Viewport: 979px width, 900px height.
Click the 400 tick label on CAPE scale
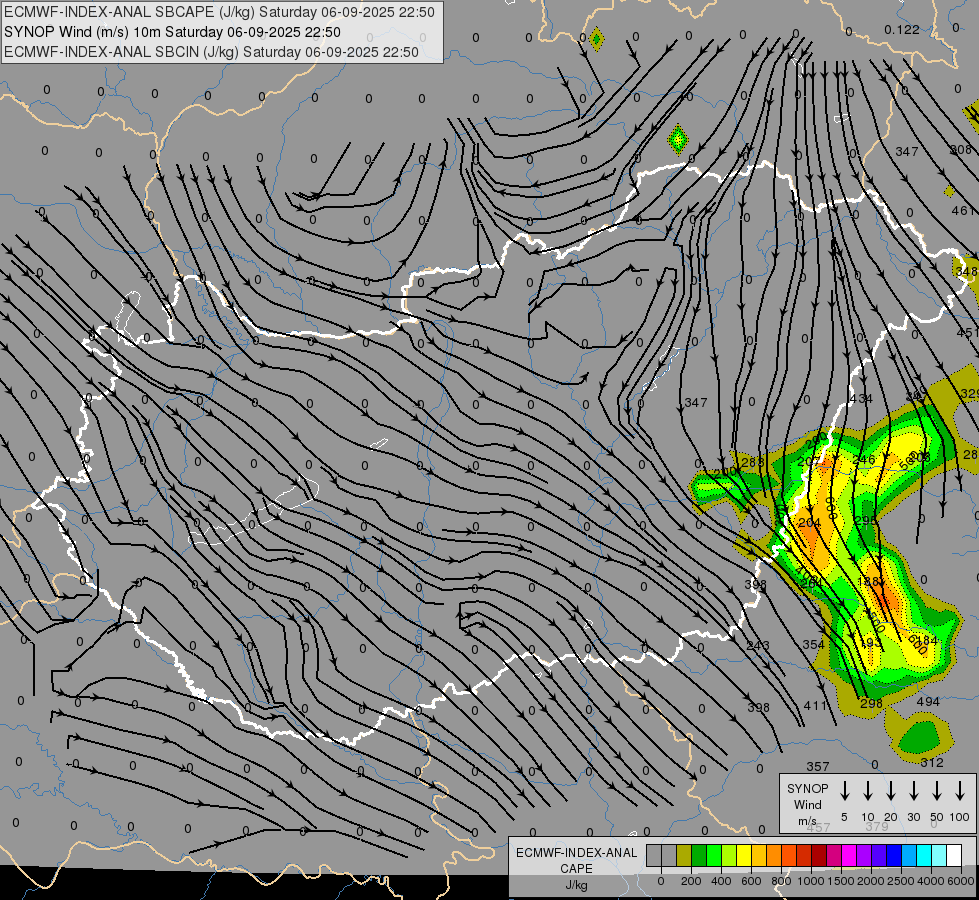point(721,881)
